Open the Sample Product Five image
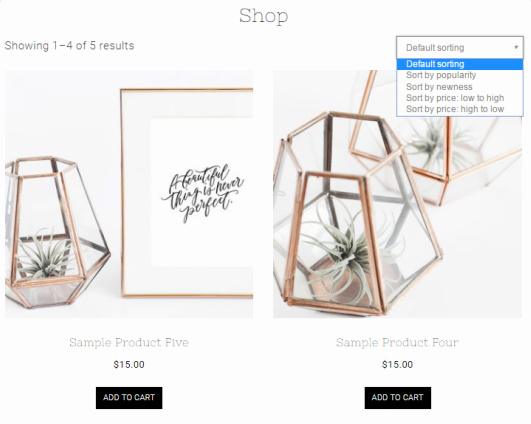The image size is (531, 424). point(129,194)
